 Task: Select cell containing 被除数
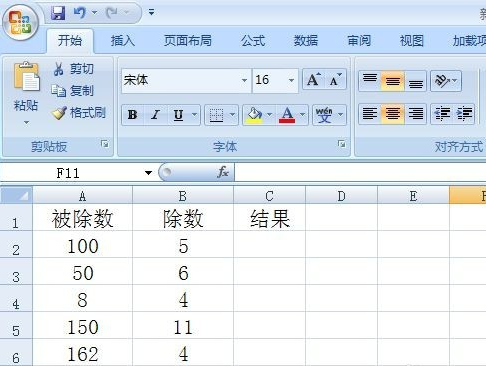pyautogui.click(x=83, y=218)
